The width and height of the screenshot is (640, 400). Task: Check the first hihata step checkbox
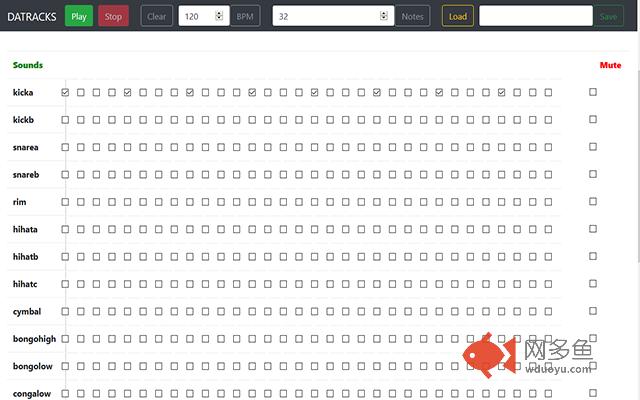click(x=65, y=229)
